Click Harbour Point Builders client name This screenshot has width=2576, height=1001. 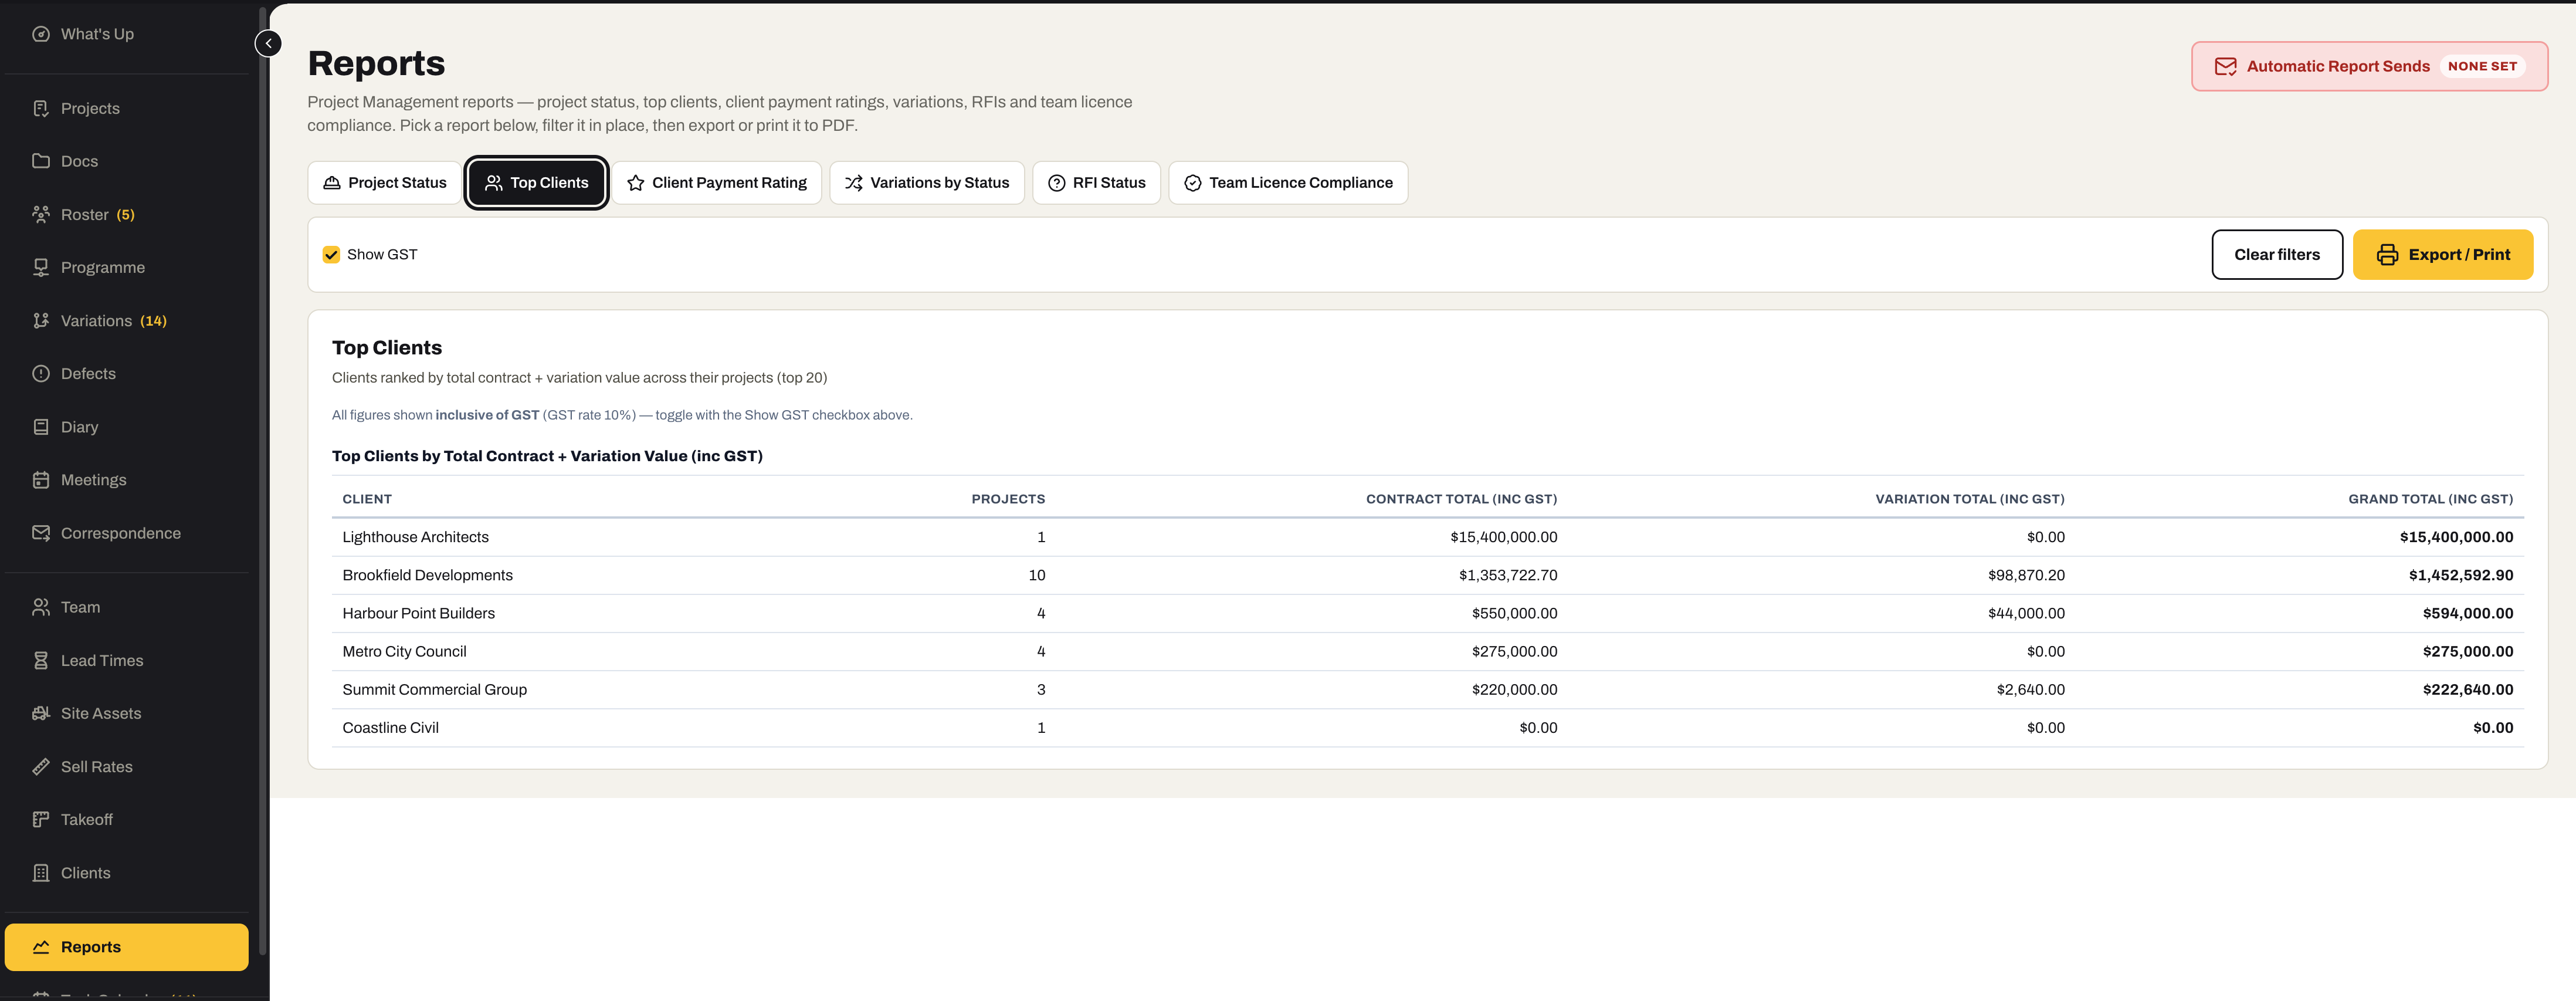(x=418, y=614)
